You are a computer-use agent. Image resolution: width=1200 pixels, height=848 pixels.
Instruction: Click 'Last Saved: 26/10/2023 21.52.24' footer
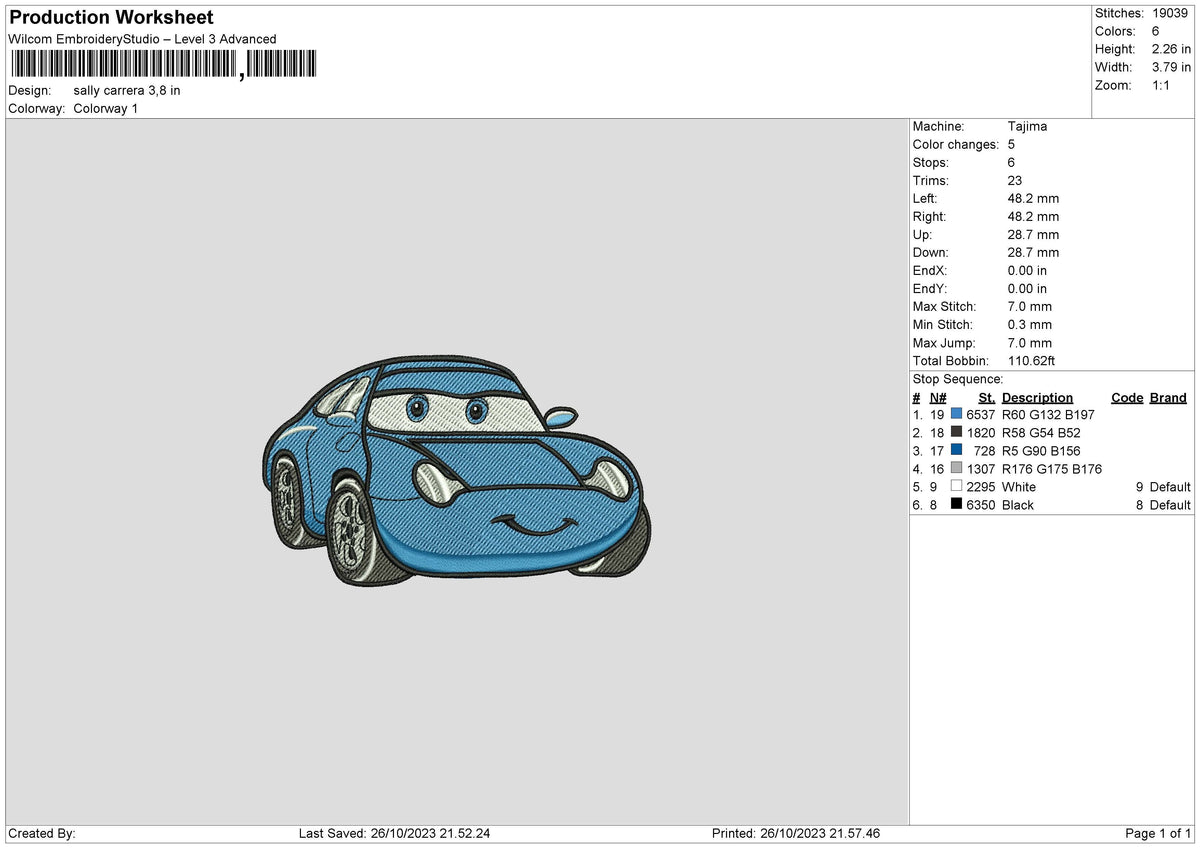(x=394, y=834)
